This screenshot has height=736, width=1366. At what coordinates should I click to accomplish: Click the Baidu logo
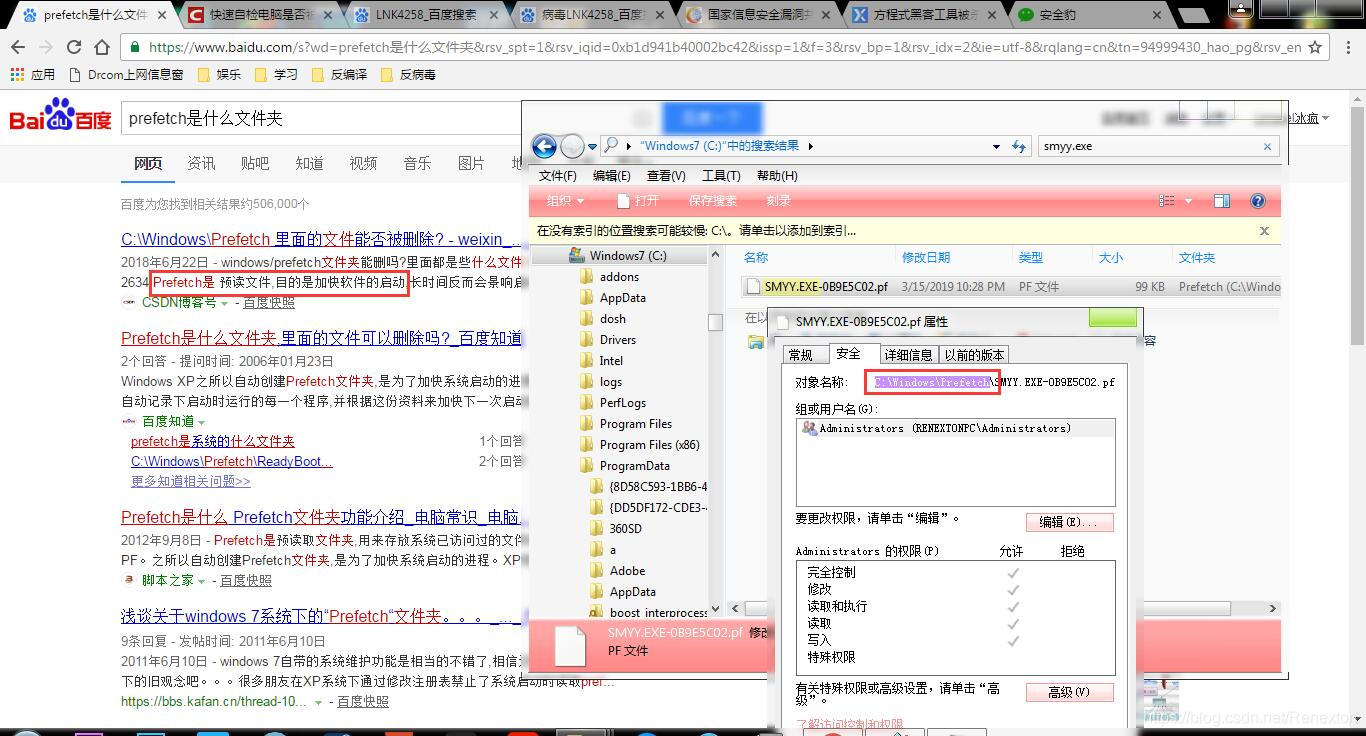[x=60, y=117]
